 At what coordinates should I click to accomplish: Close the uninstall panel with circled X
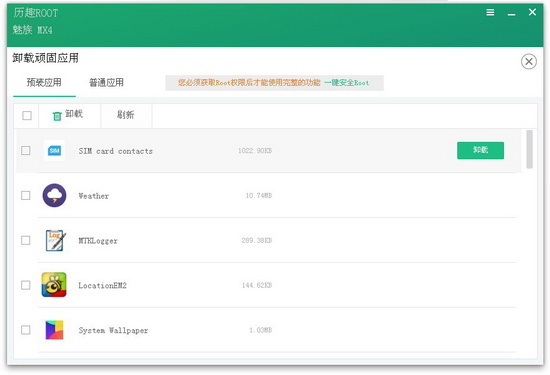click(529, 62)
